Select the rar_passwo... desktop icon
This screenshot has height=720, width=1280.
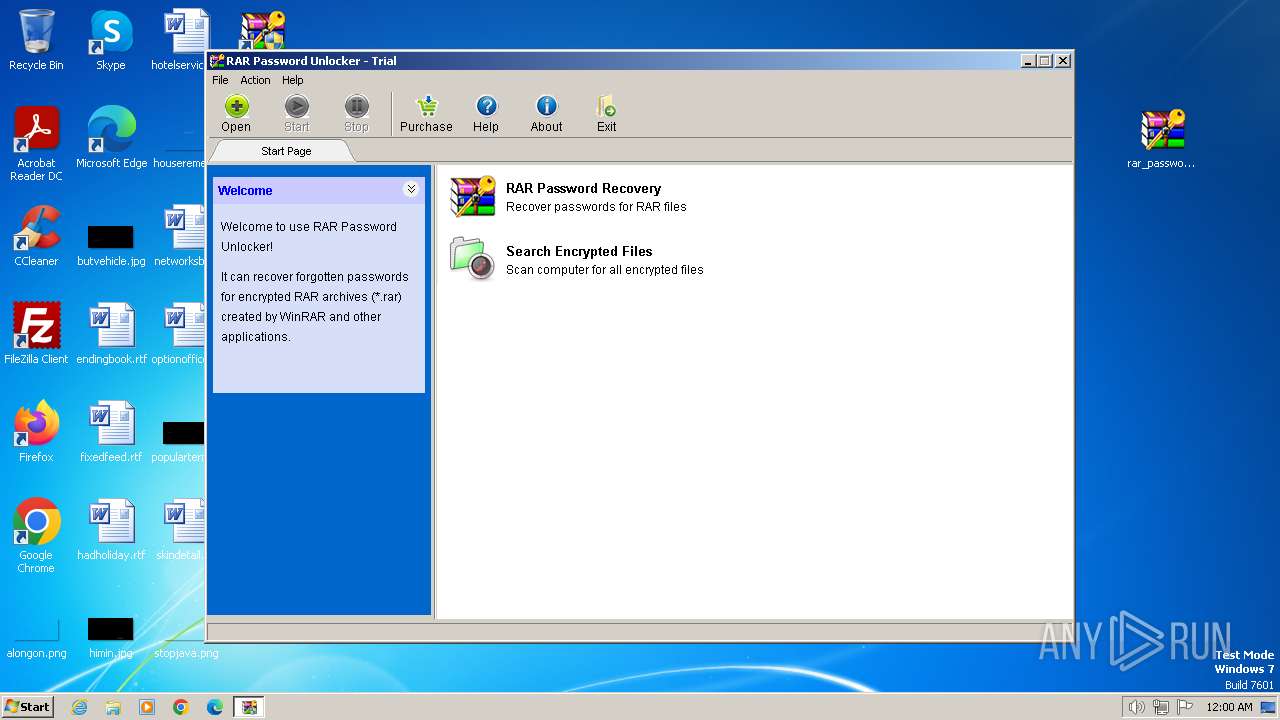(x=1161, y=138)
